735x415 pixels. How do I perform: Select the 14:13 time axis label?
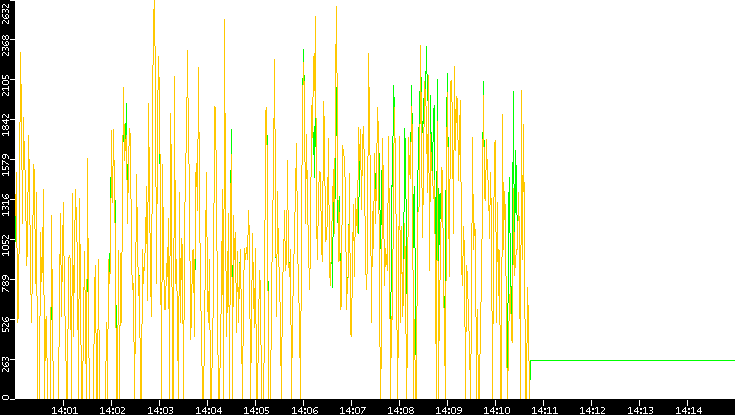(x=640, y=410)
